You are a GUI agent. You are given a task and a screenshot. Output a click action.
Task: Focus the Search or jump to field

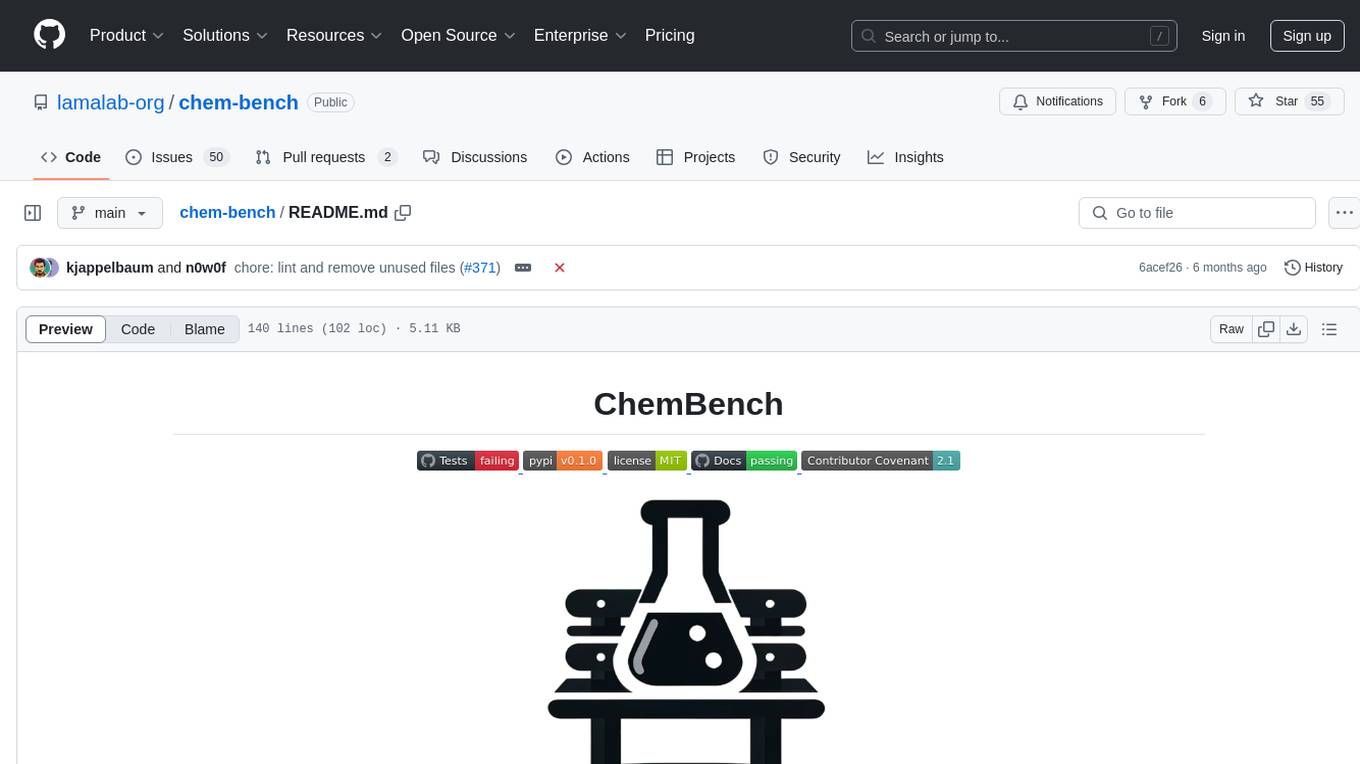1013,36
